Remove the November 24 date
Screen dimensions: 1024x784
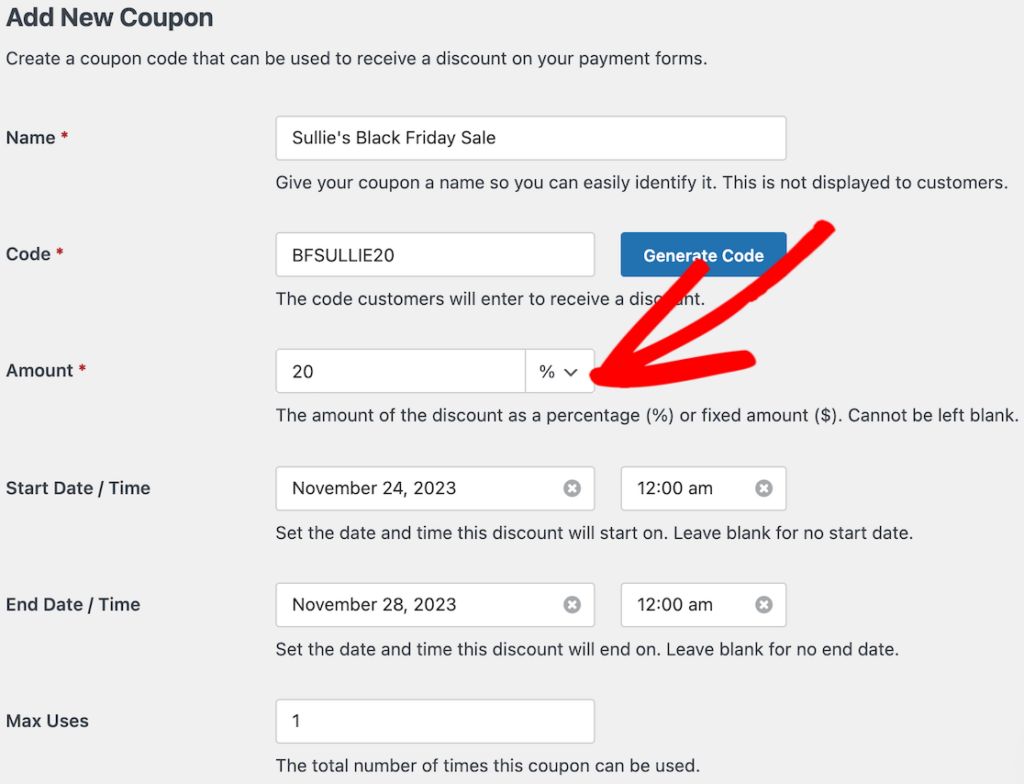pos(571,488)
